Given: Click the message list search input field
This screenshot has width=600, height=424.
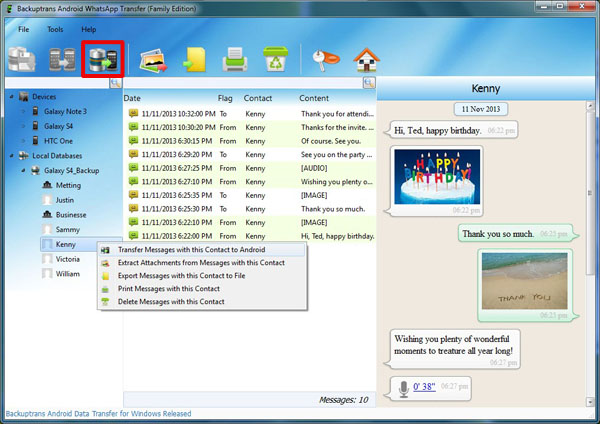Looking at the screenshot, I should (243, 83).
